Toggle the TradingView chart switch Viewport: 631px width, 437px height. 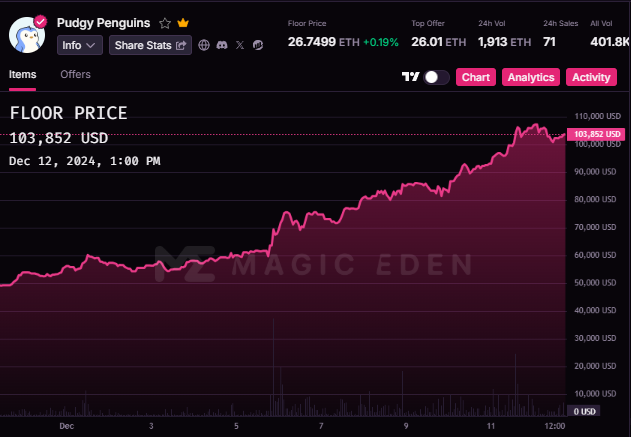(x=437, y=77)
